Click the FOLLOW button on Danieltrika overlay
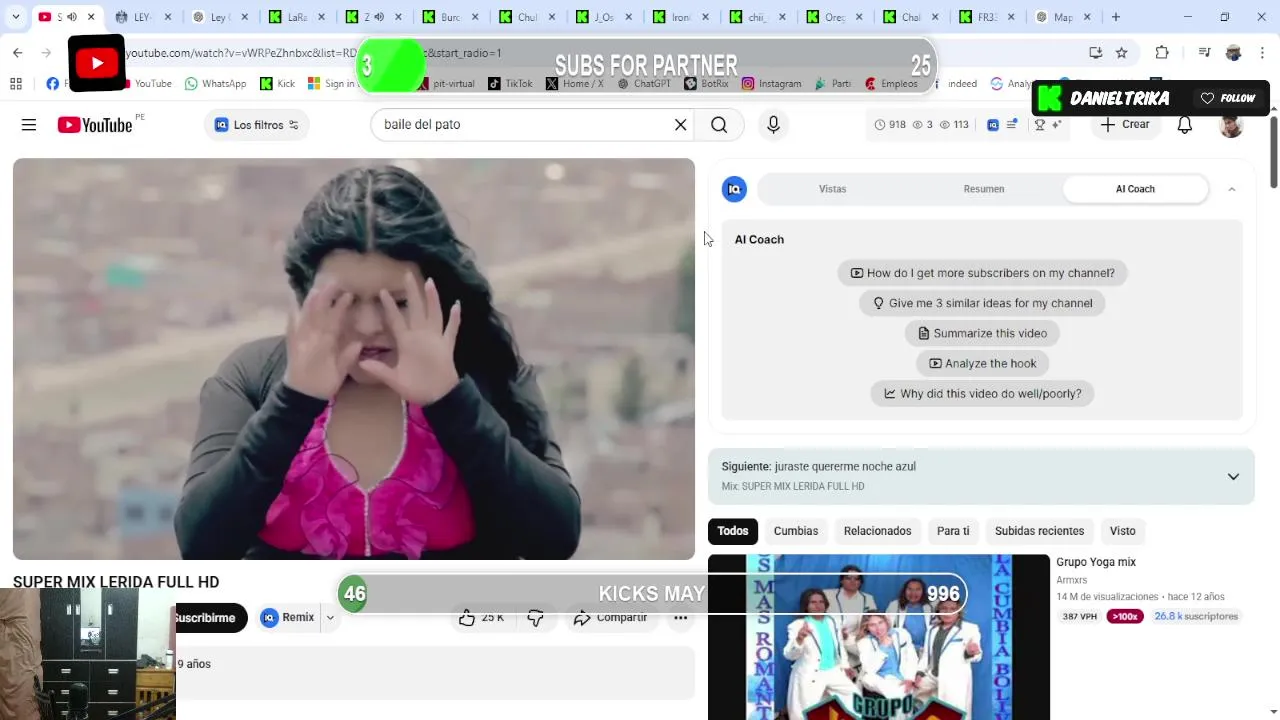Viewport: 1280px width, 720px height. [x=1228, y=98]
